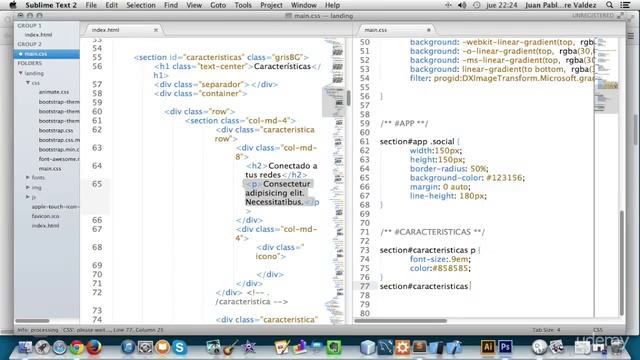Open the Help menu

[x=332, y=5]
